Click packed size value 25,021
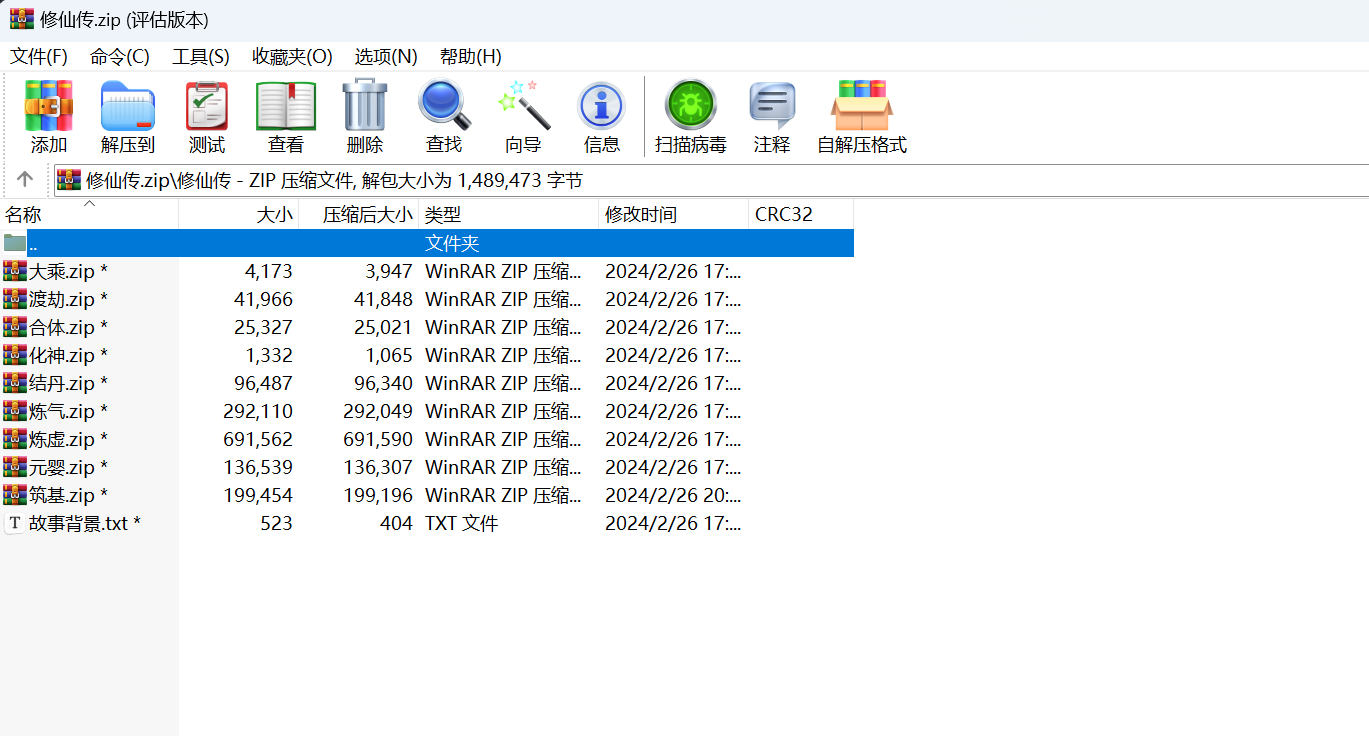 (384, 327)
